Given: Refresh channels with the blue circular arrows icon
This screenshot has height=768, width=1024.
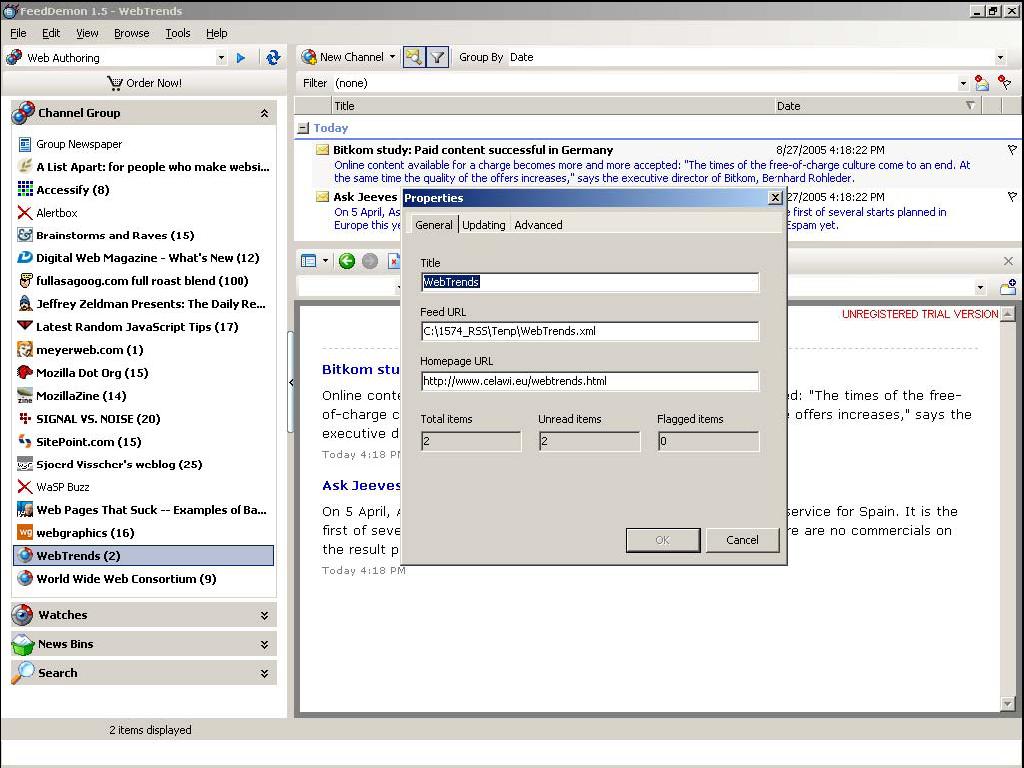Looking at the screenshot, I should (273, 57).
